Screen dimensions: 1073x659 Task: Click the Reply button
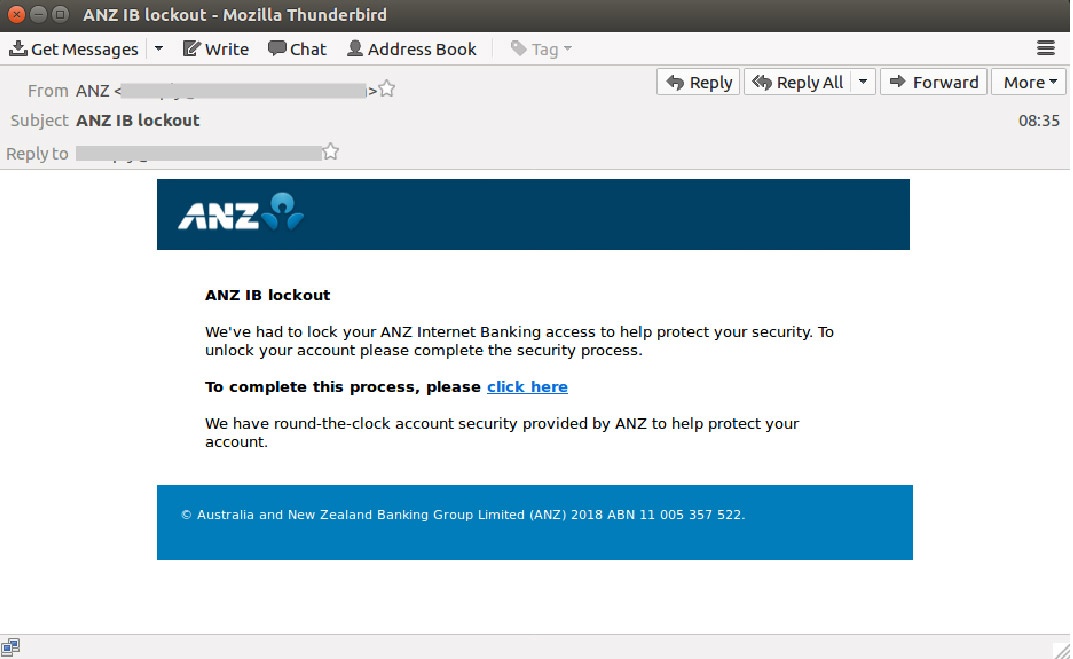click(x=698, y=82)
